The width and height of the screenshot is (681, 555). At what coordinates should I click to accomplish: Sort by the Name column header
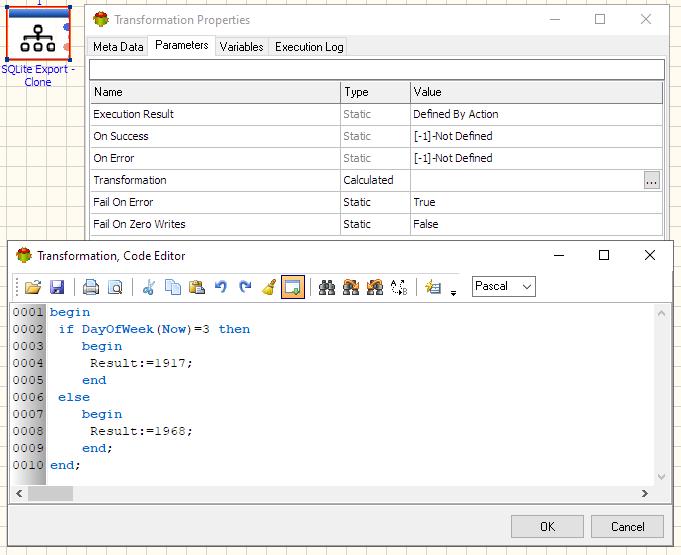pyautogui.click(x=215, y=92)
